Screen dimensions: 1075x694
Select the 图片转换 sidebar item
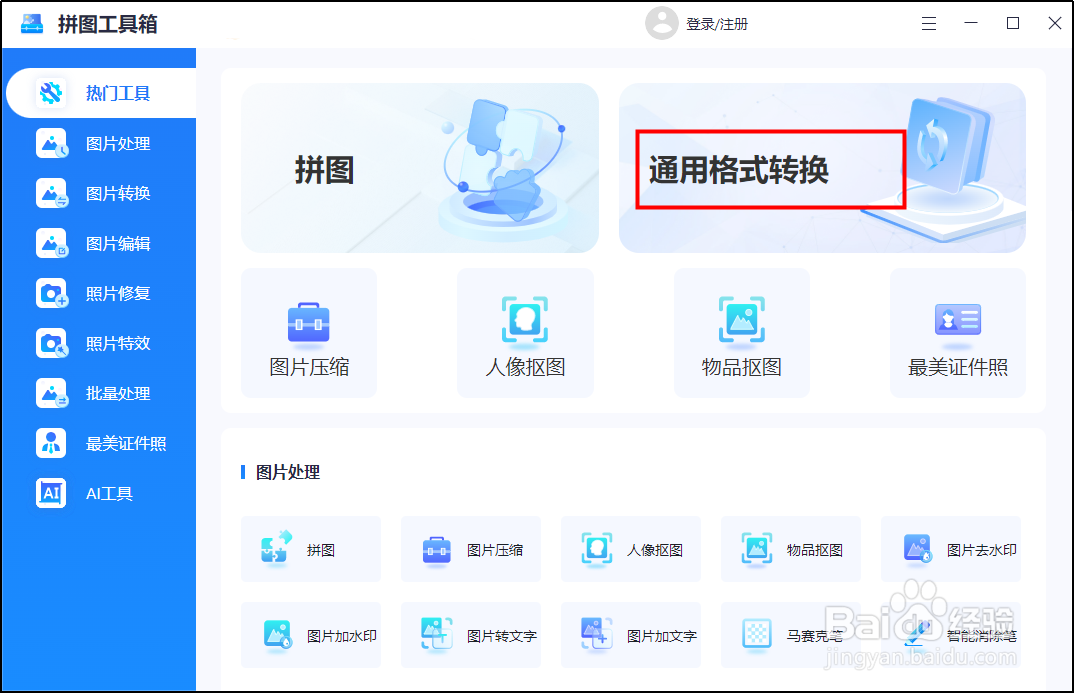point(100,193)
